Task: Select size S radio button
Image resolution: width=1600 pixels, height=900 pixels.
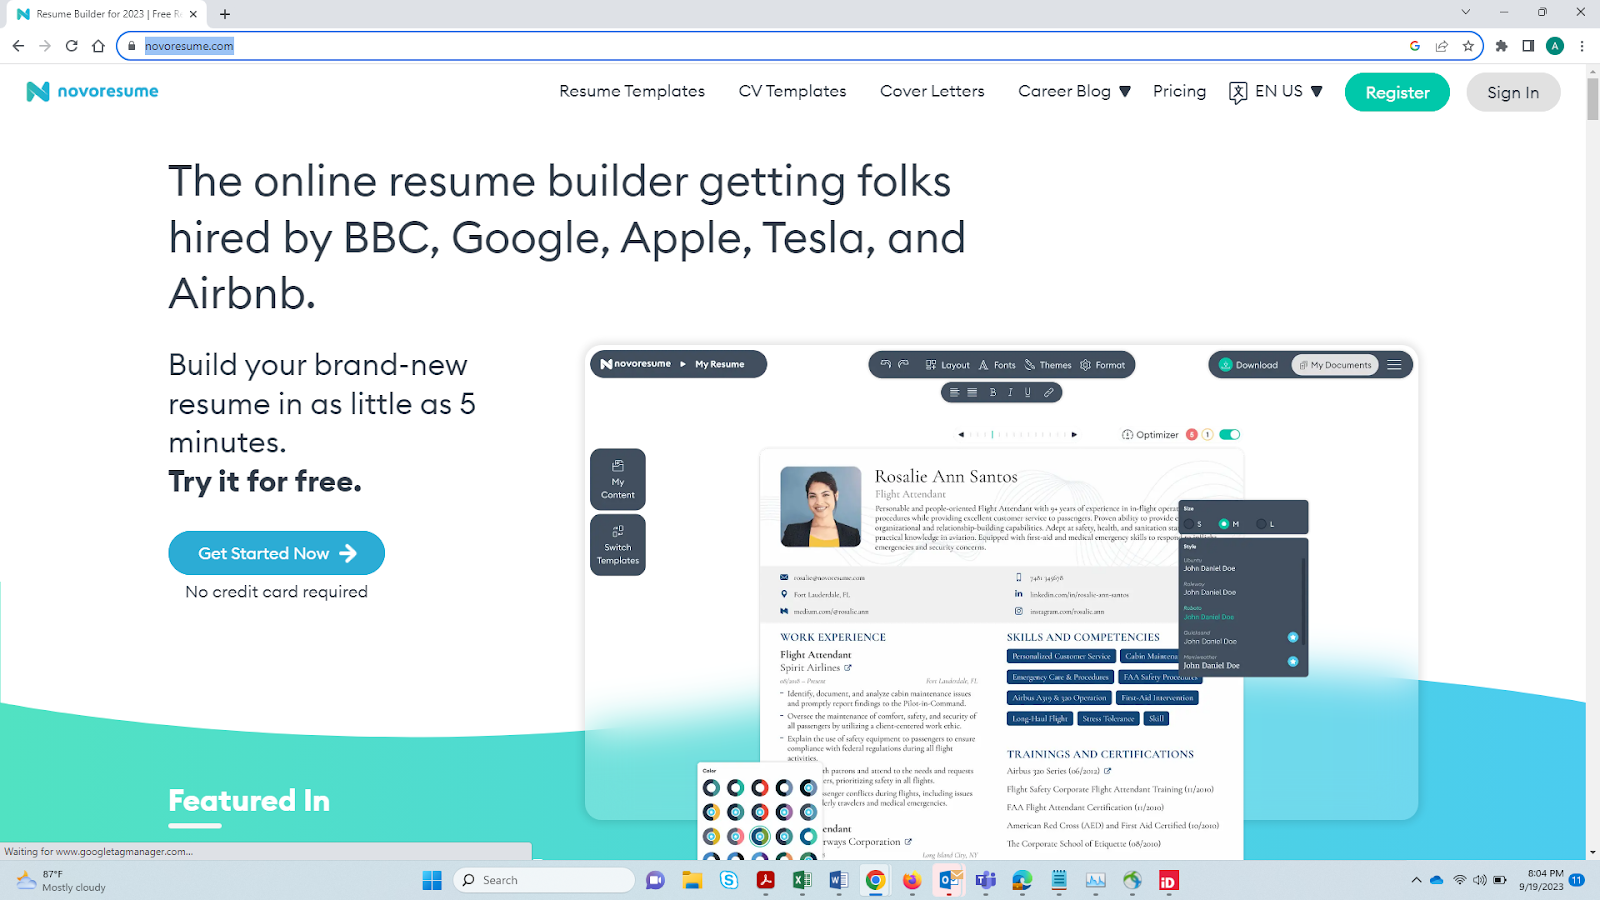Action: [1189, 524]
